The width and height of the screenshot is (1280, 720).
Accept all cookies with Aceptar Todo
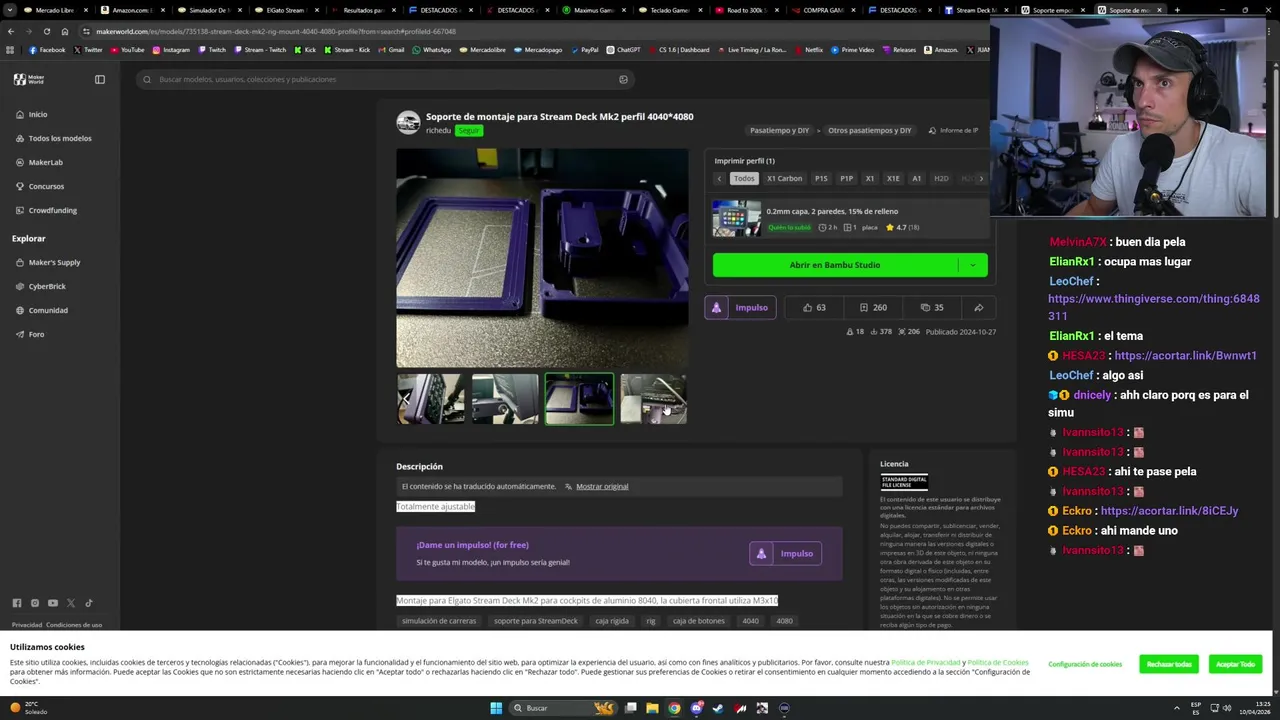pyautogui.click(x=1235, y=664)
